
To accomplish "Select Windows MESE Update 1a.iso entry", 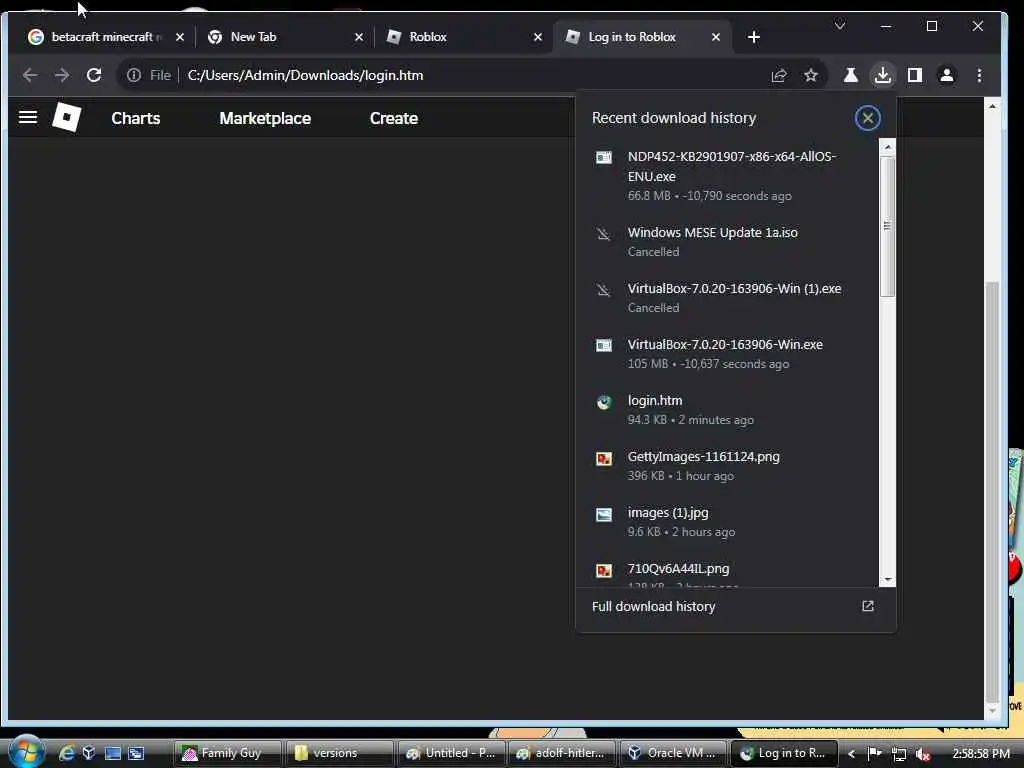I will tap(728, 242).
